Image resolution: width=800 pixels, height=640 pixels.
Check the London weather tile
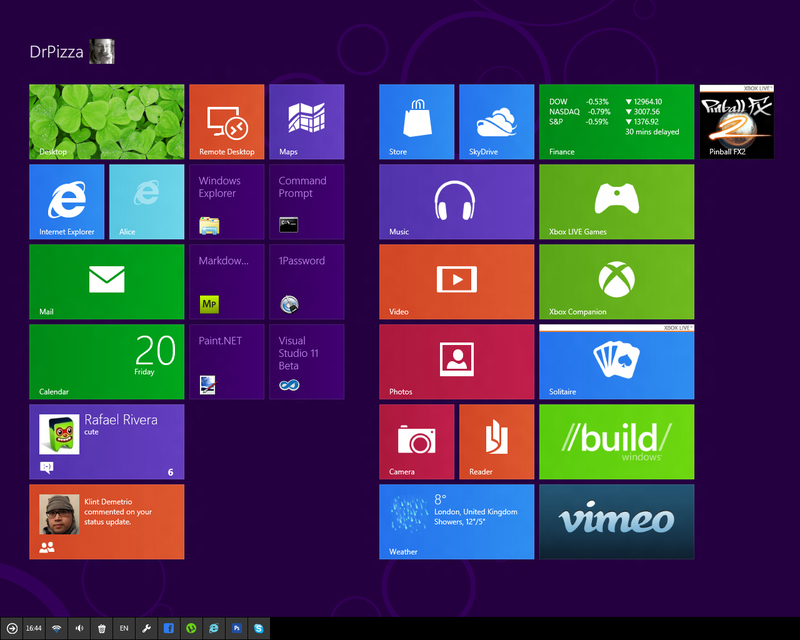tap(456, 522)
